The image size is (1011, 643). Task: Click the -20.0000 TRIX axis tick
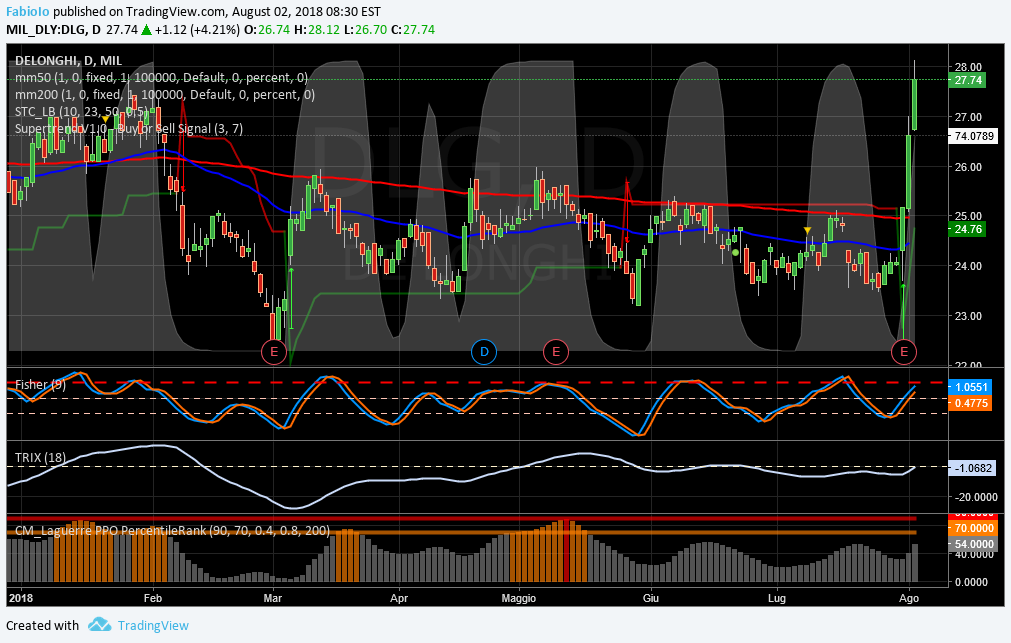point(976,497)
